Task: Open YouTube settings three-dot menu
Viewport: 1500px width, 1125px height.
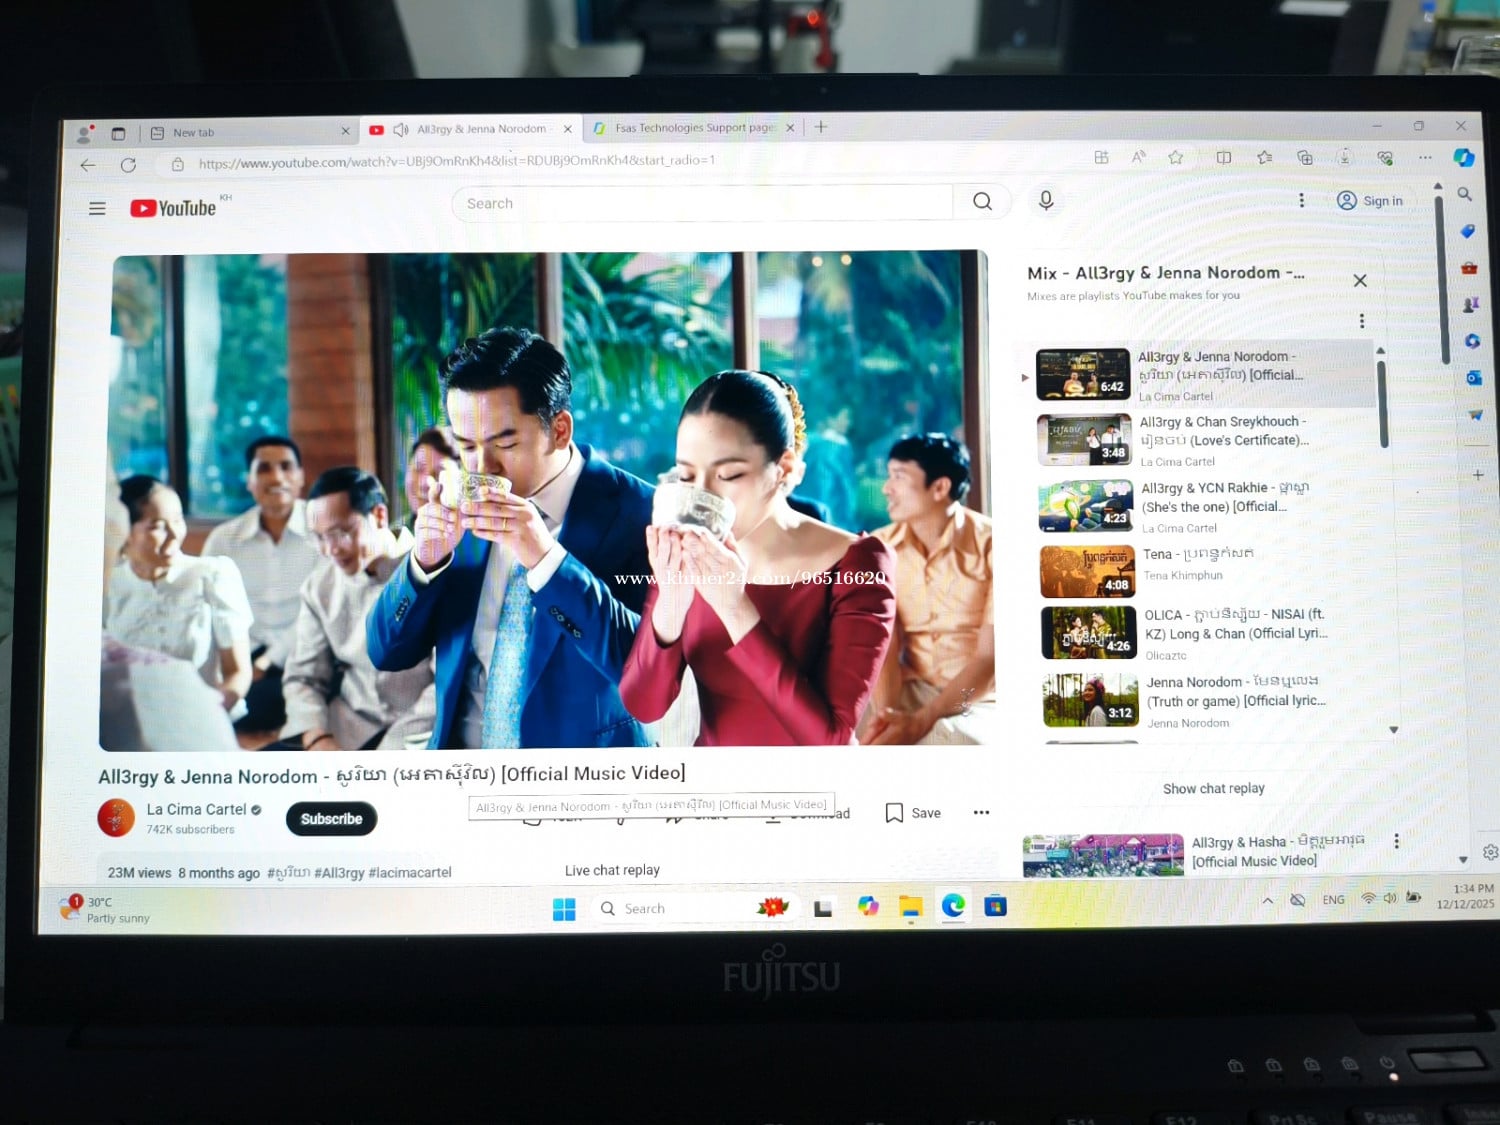Action: coord(1301,200)
